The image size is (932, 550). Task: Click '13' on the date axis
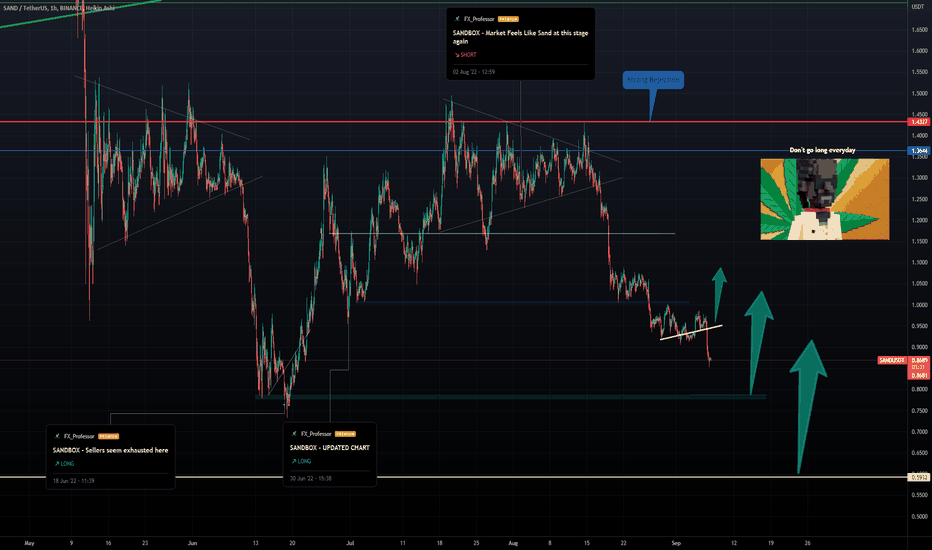point(256,543)
